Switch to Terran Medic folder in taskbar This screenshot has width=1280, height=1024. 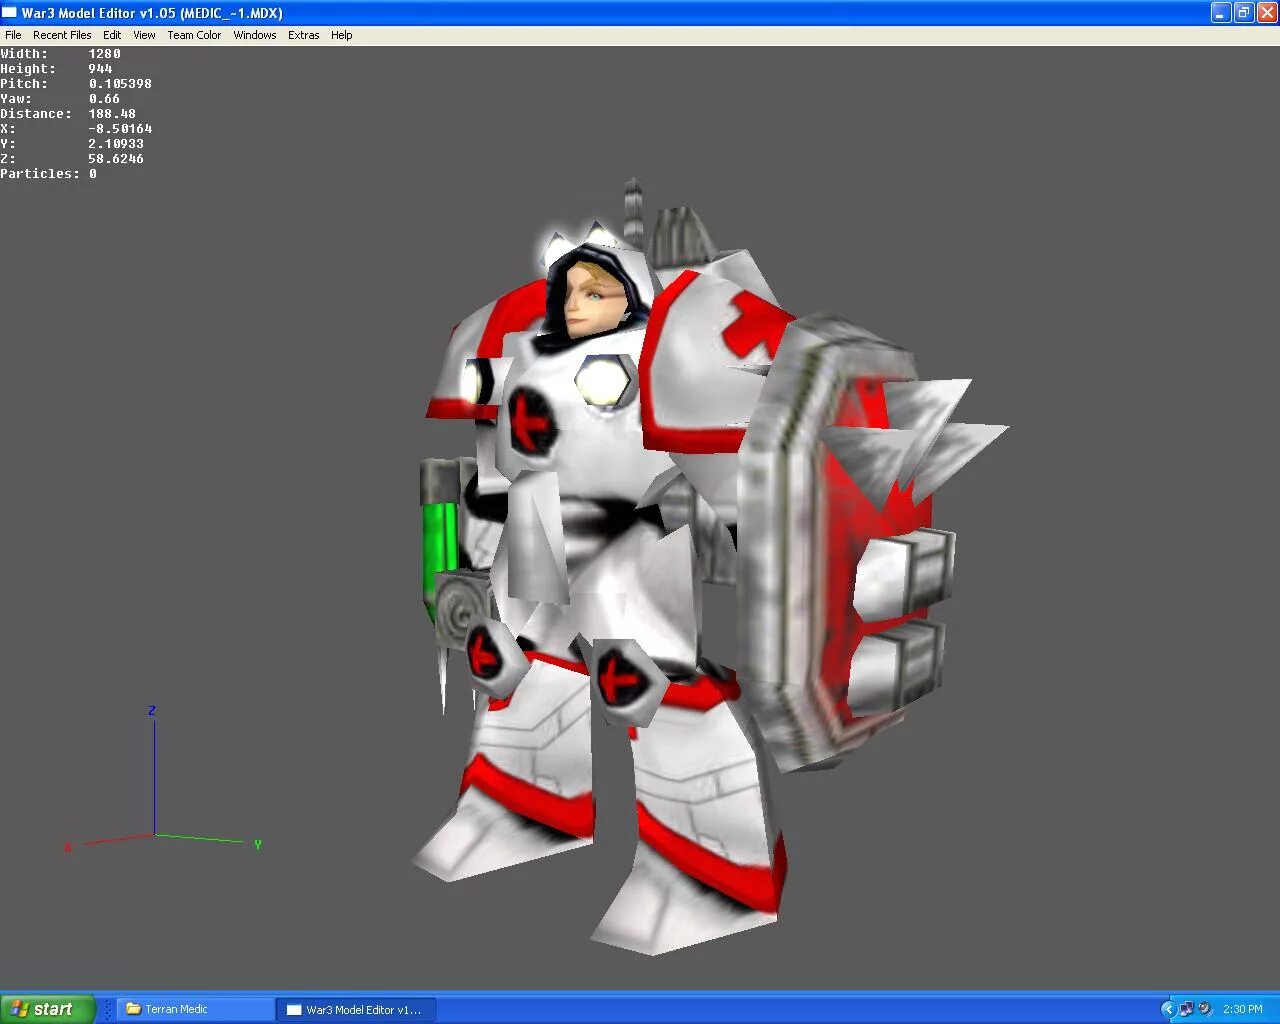click(196, 1009)
